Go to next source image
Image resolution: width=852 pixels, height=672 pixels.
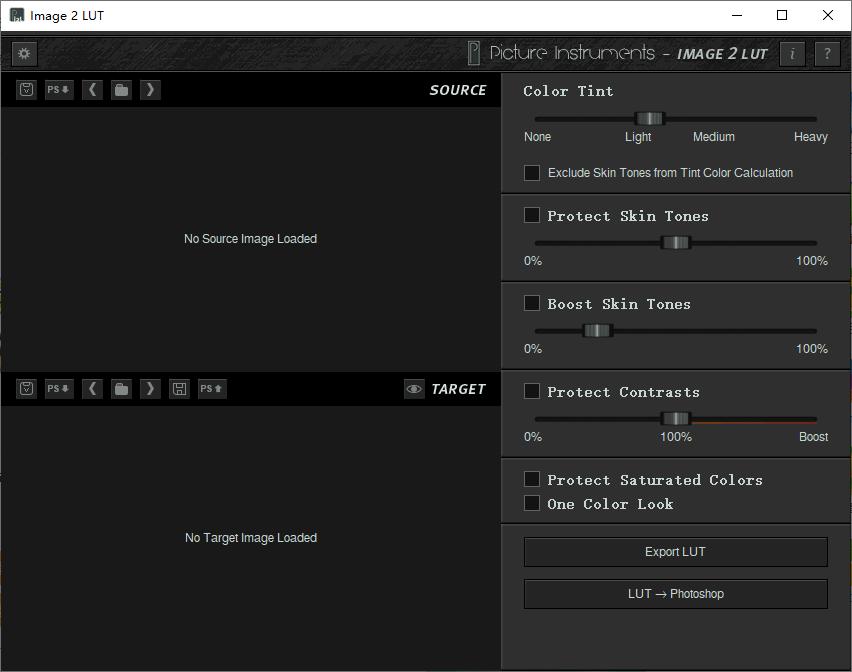150,90
